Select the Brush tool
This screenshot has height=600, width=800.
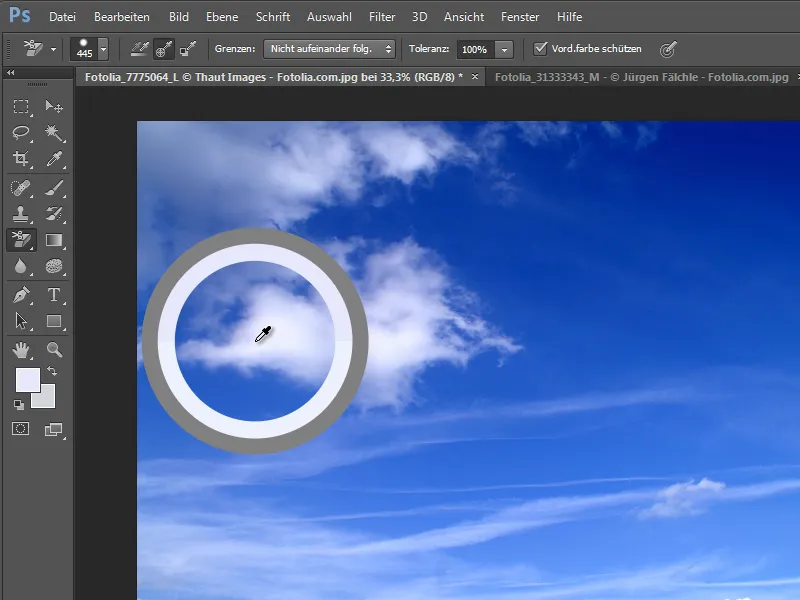pyautogui.click(x=54, y=188)
